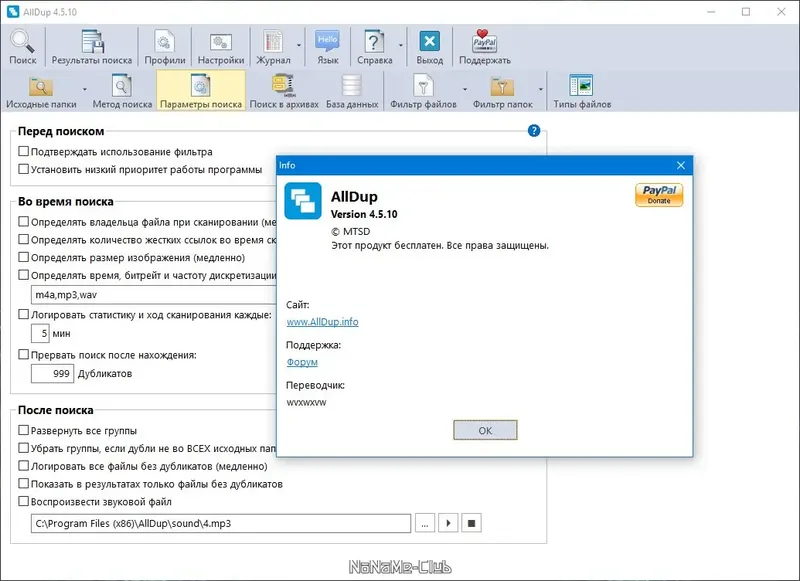Check Определять владельца файла при сканировании
Image resolution: width=800 pixels, height=581 pixels.
[23, 221]
